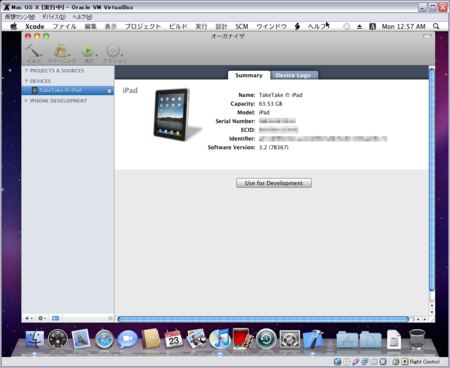The image size is (450, 368).
Task: Open the プロジェクト menu
Action: [x=143, y=27]
